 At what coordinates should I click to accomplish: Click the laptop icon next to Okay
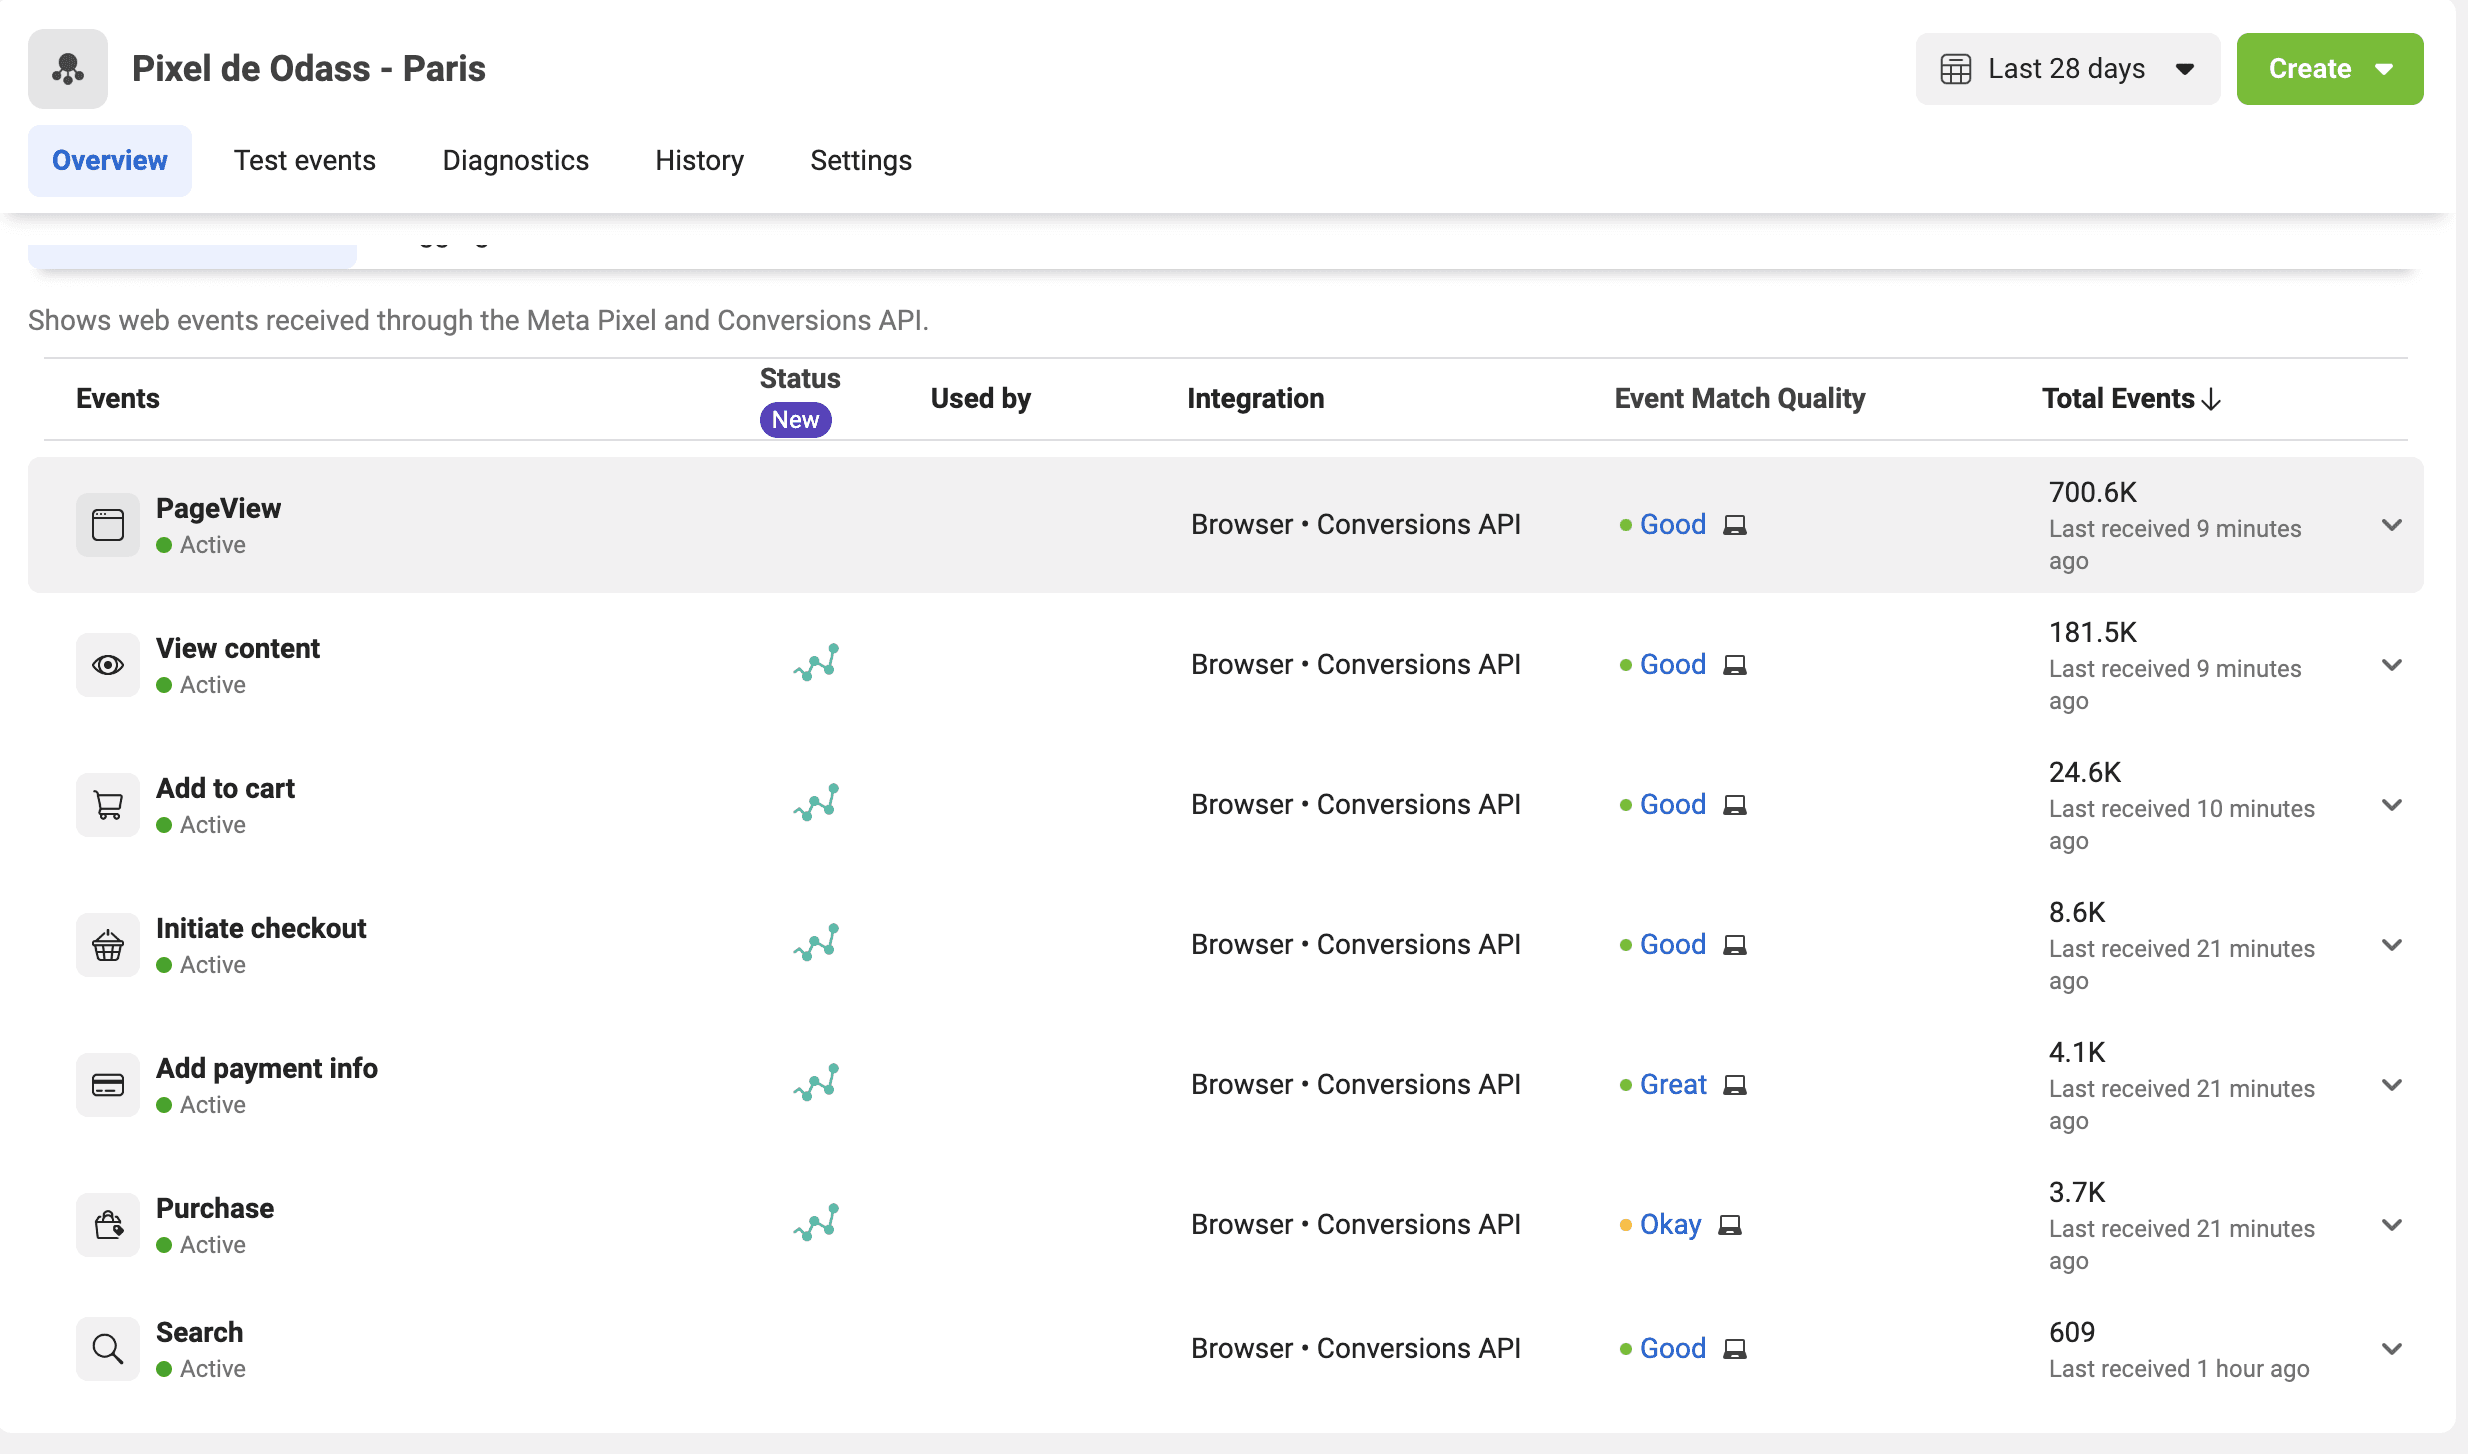pyautogui.click(x=1730, y=1225)
